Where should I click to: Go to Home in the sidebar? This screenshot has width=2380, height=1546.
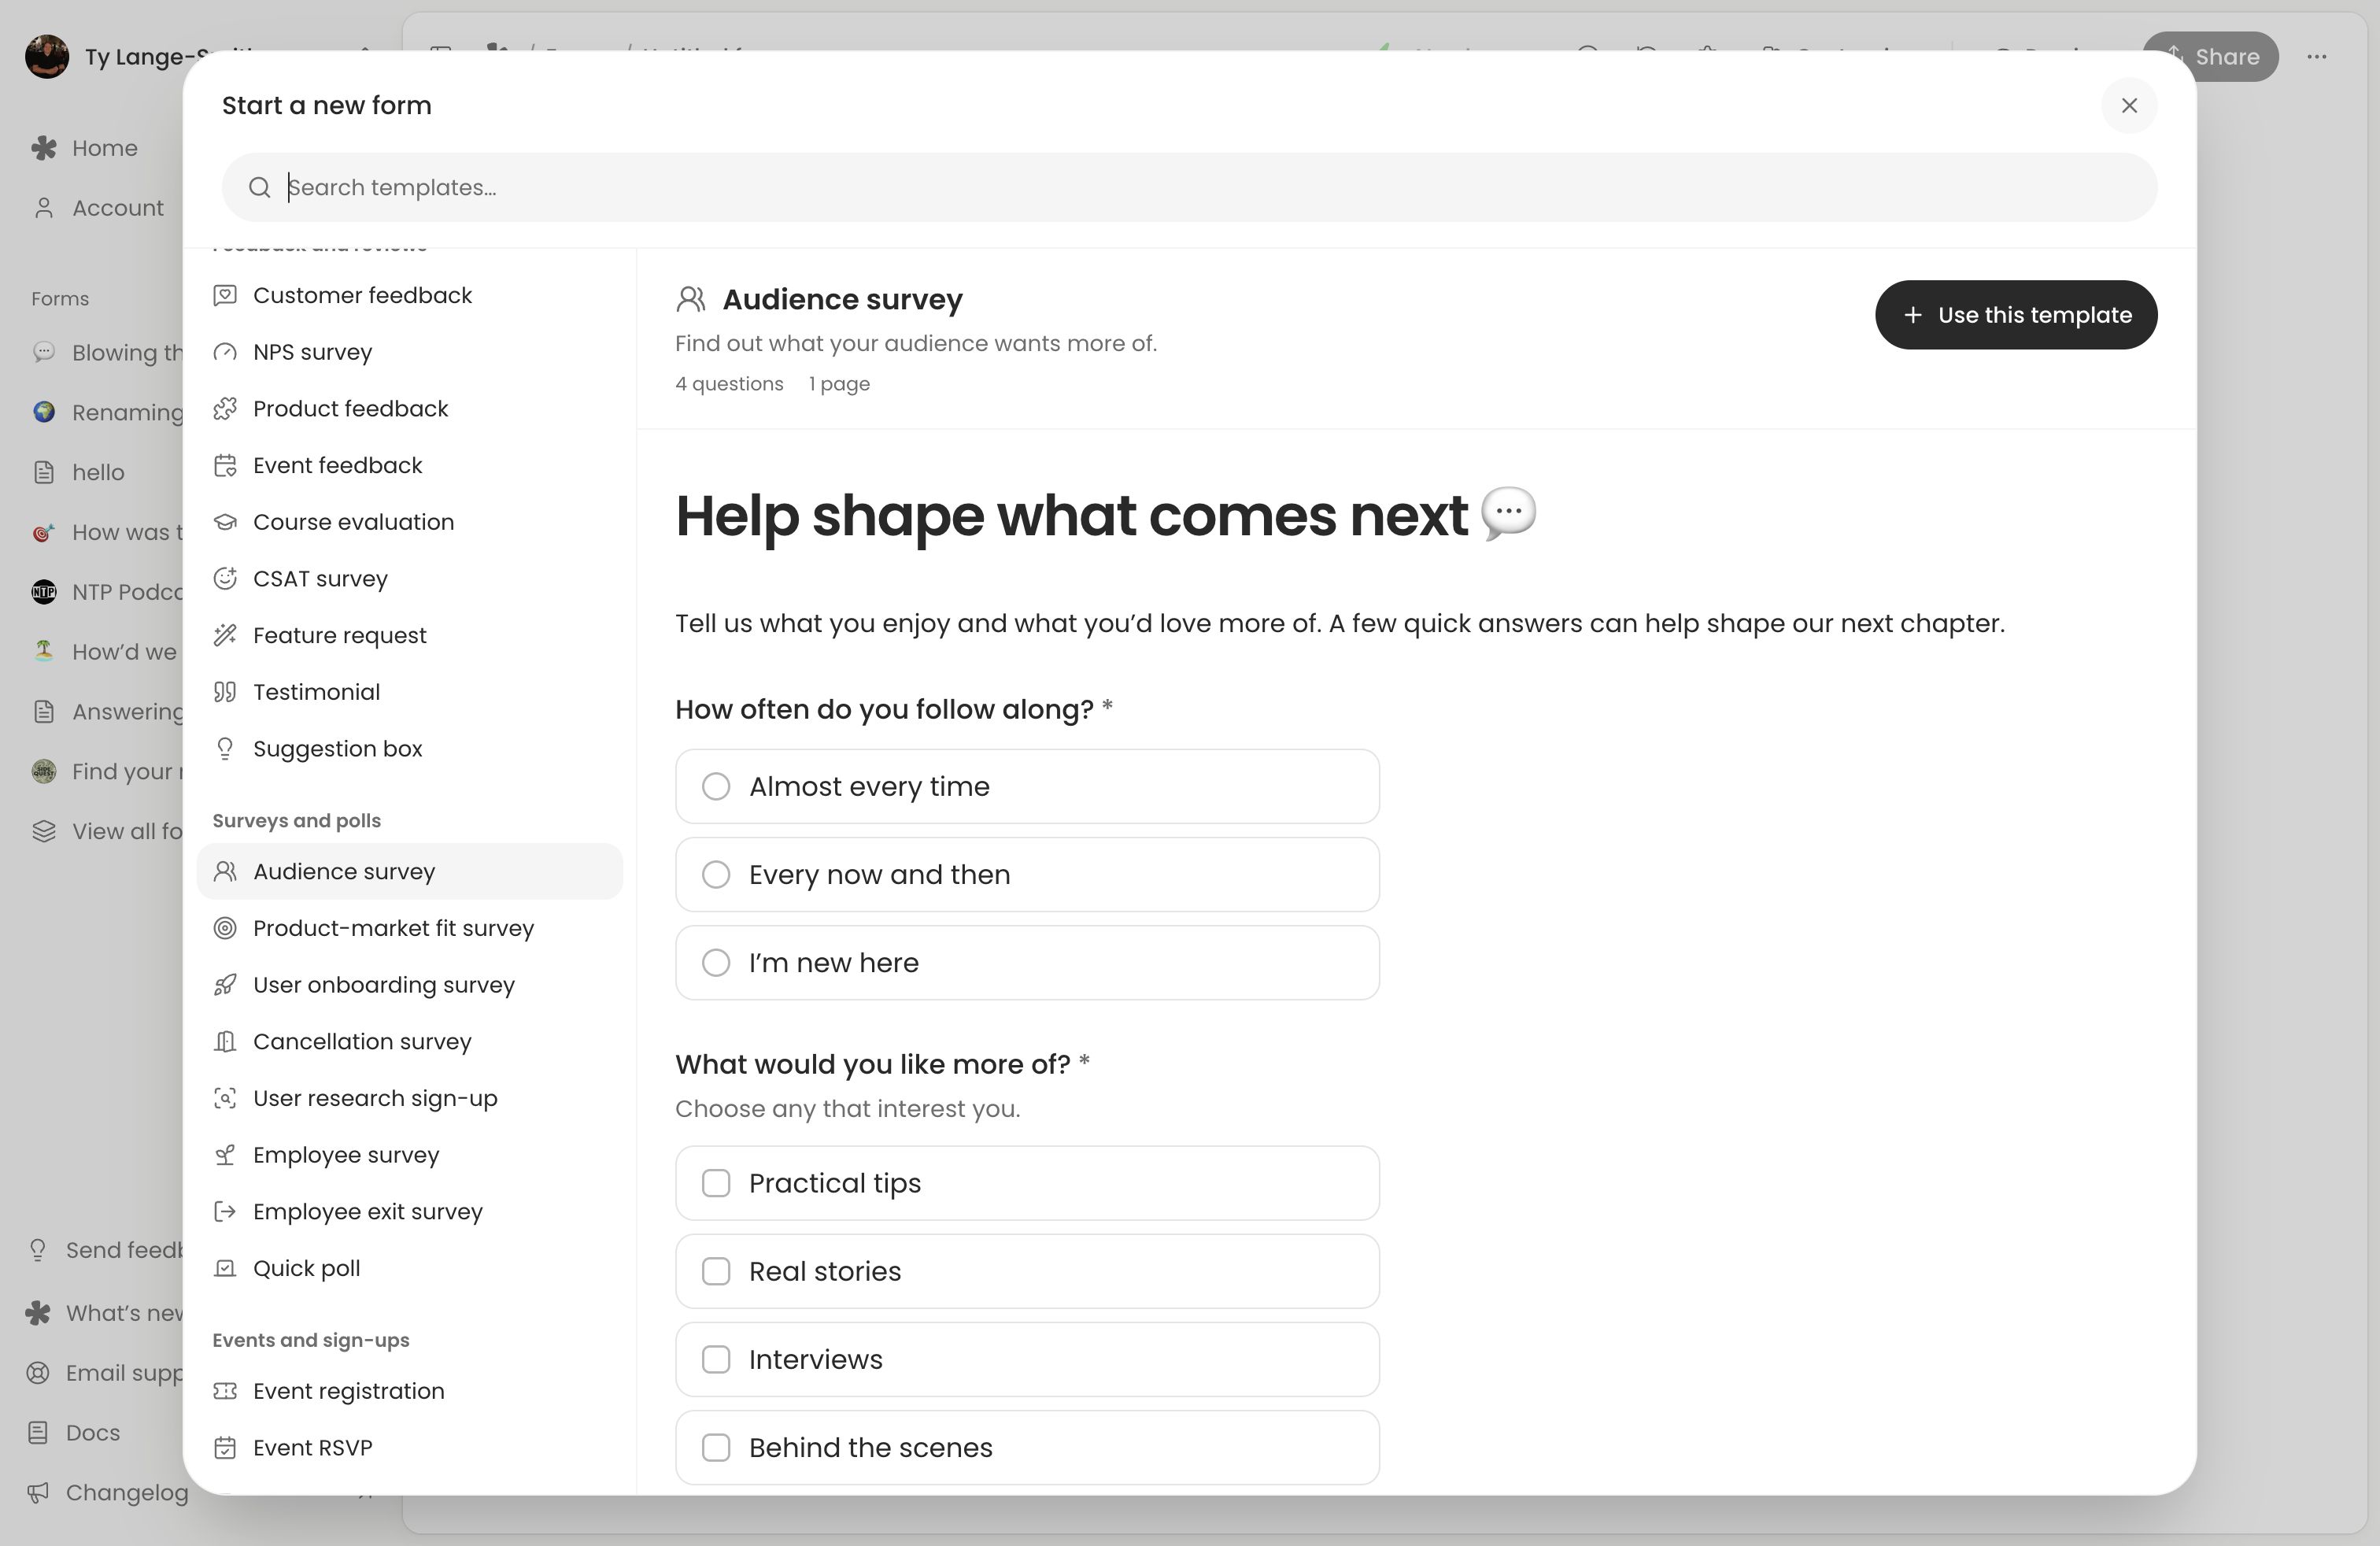[x=104, y=148]
